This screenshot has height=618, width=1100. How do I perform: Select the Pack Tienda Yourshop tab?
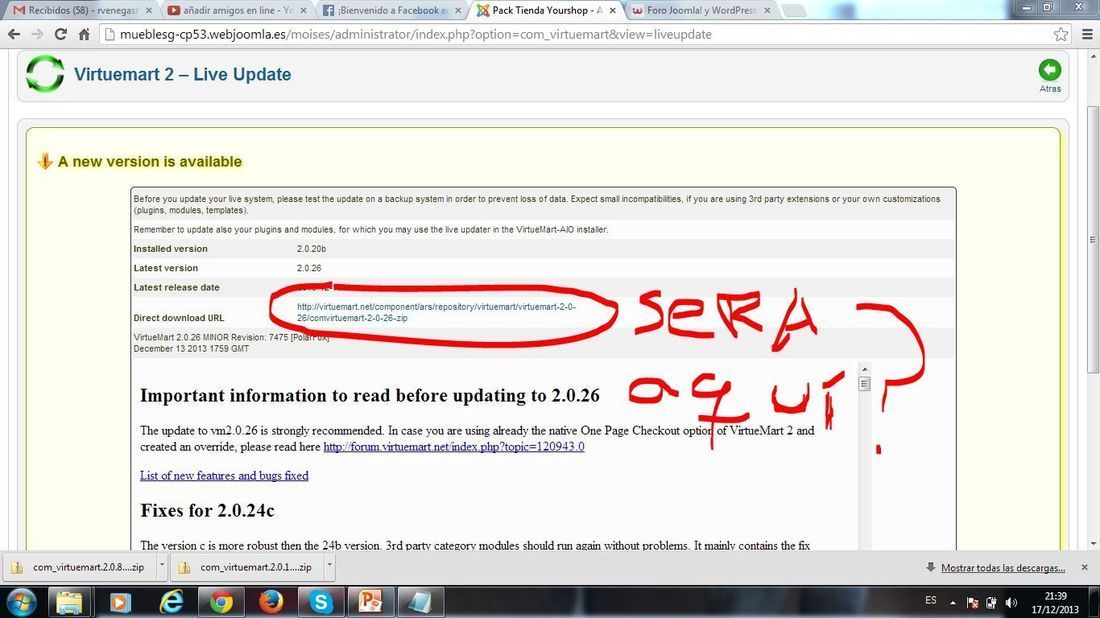click(546, 11)
